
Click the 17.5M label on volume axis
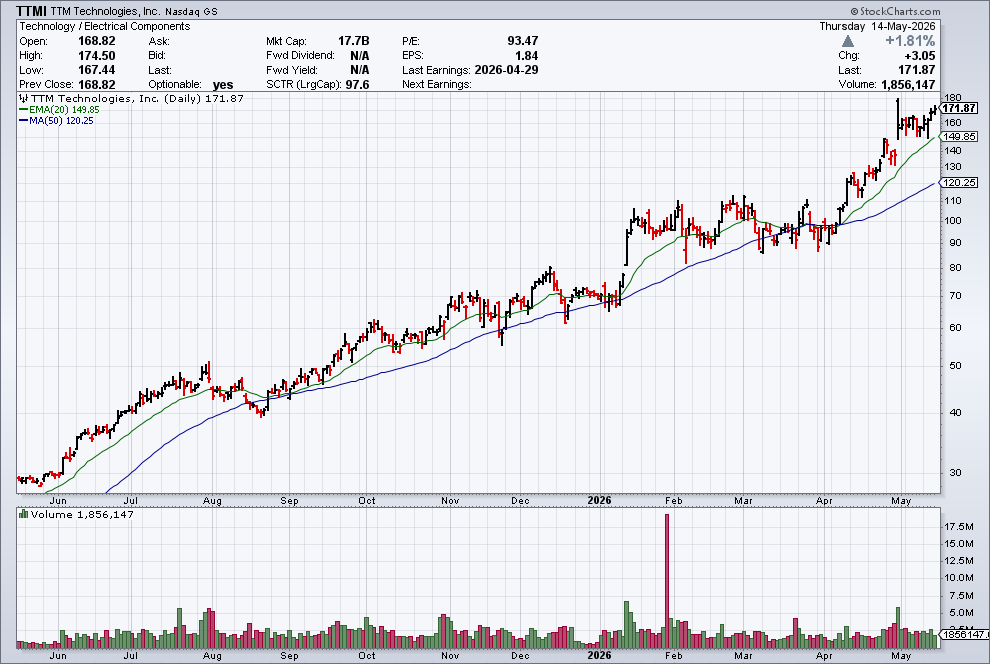[959, 526]
